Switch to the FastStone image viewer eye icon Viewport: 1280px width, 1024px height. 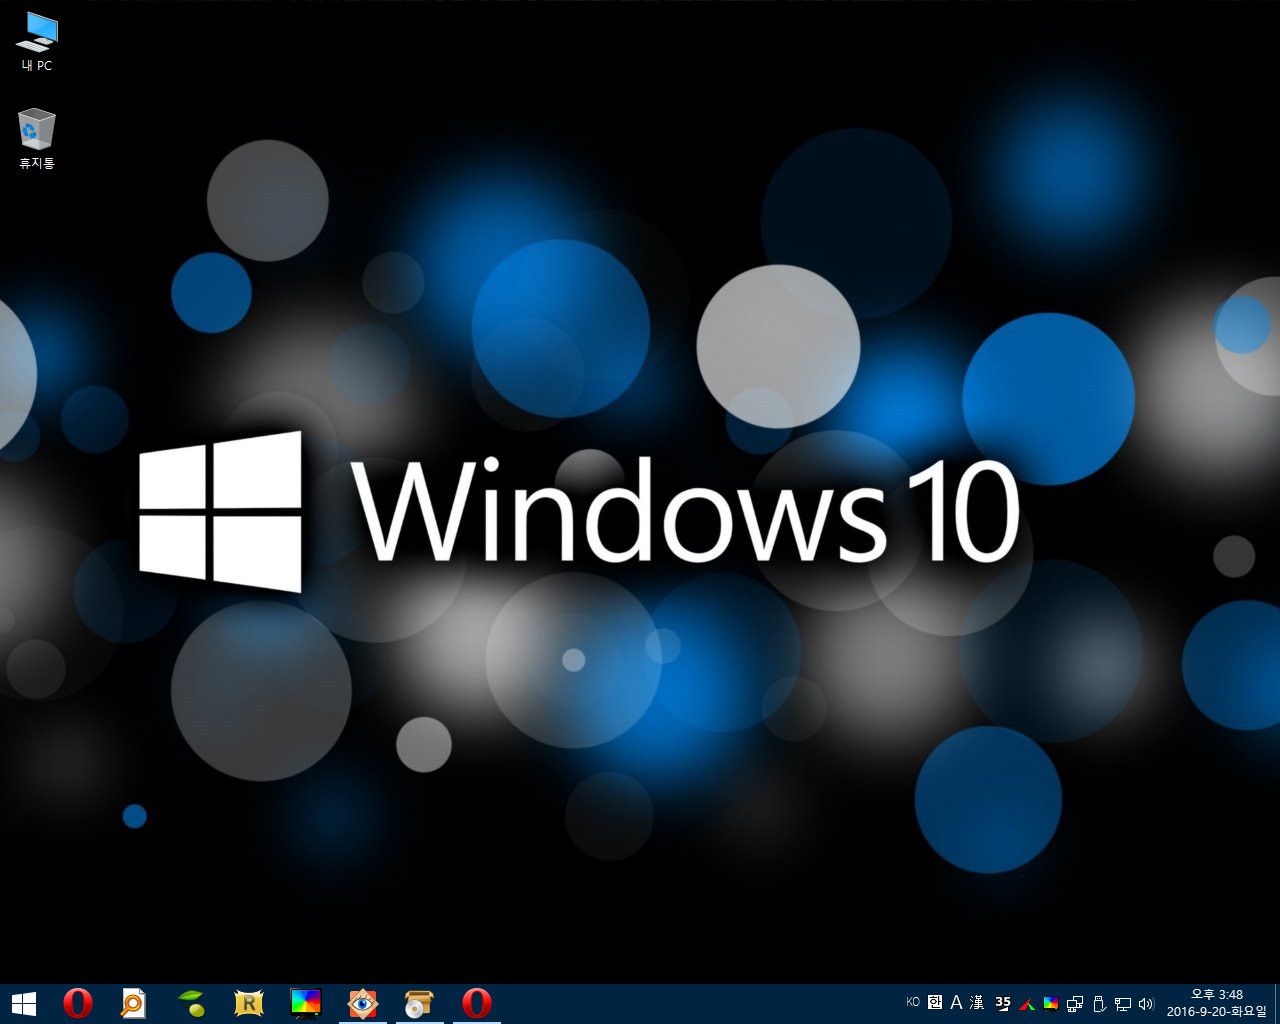coord(363,1003)
